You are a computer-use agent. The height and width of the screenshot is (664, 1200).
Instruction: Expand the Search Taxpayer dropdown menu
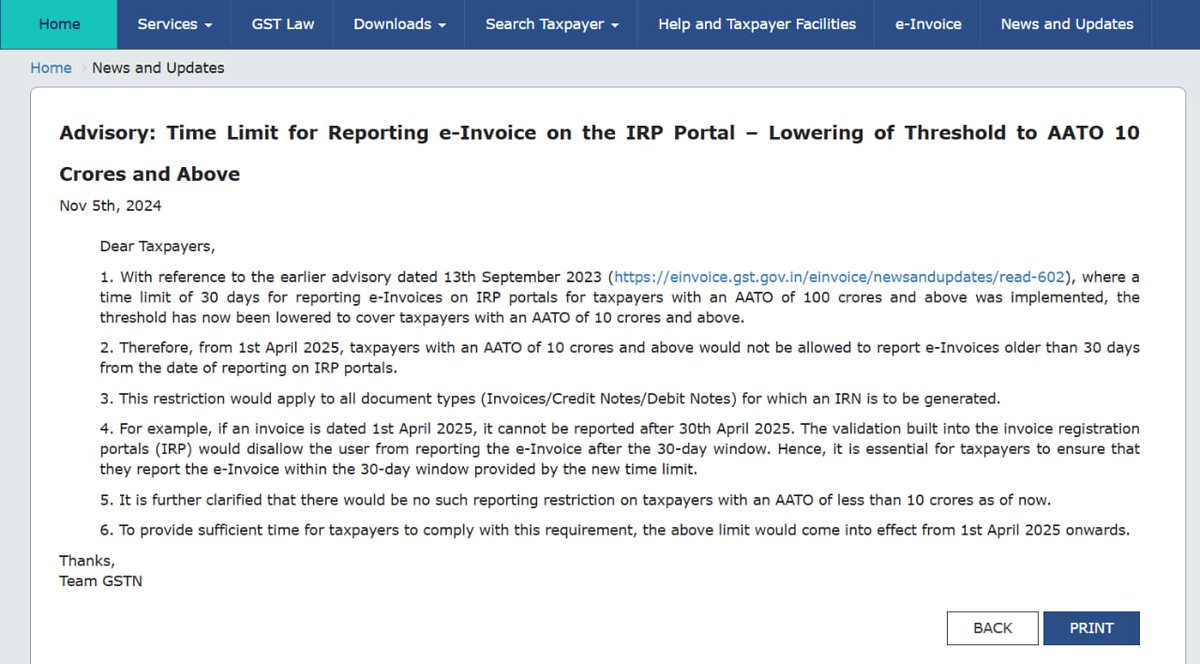(552, 24)
